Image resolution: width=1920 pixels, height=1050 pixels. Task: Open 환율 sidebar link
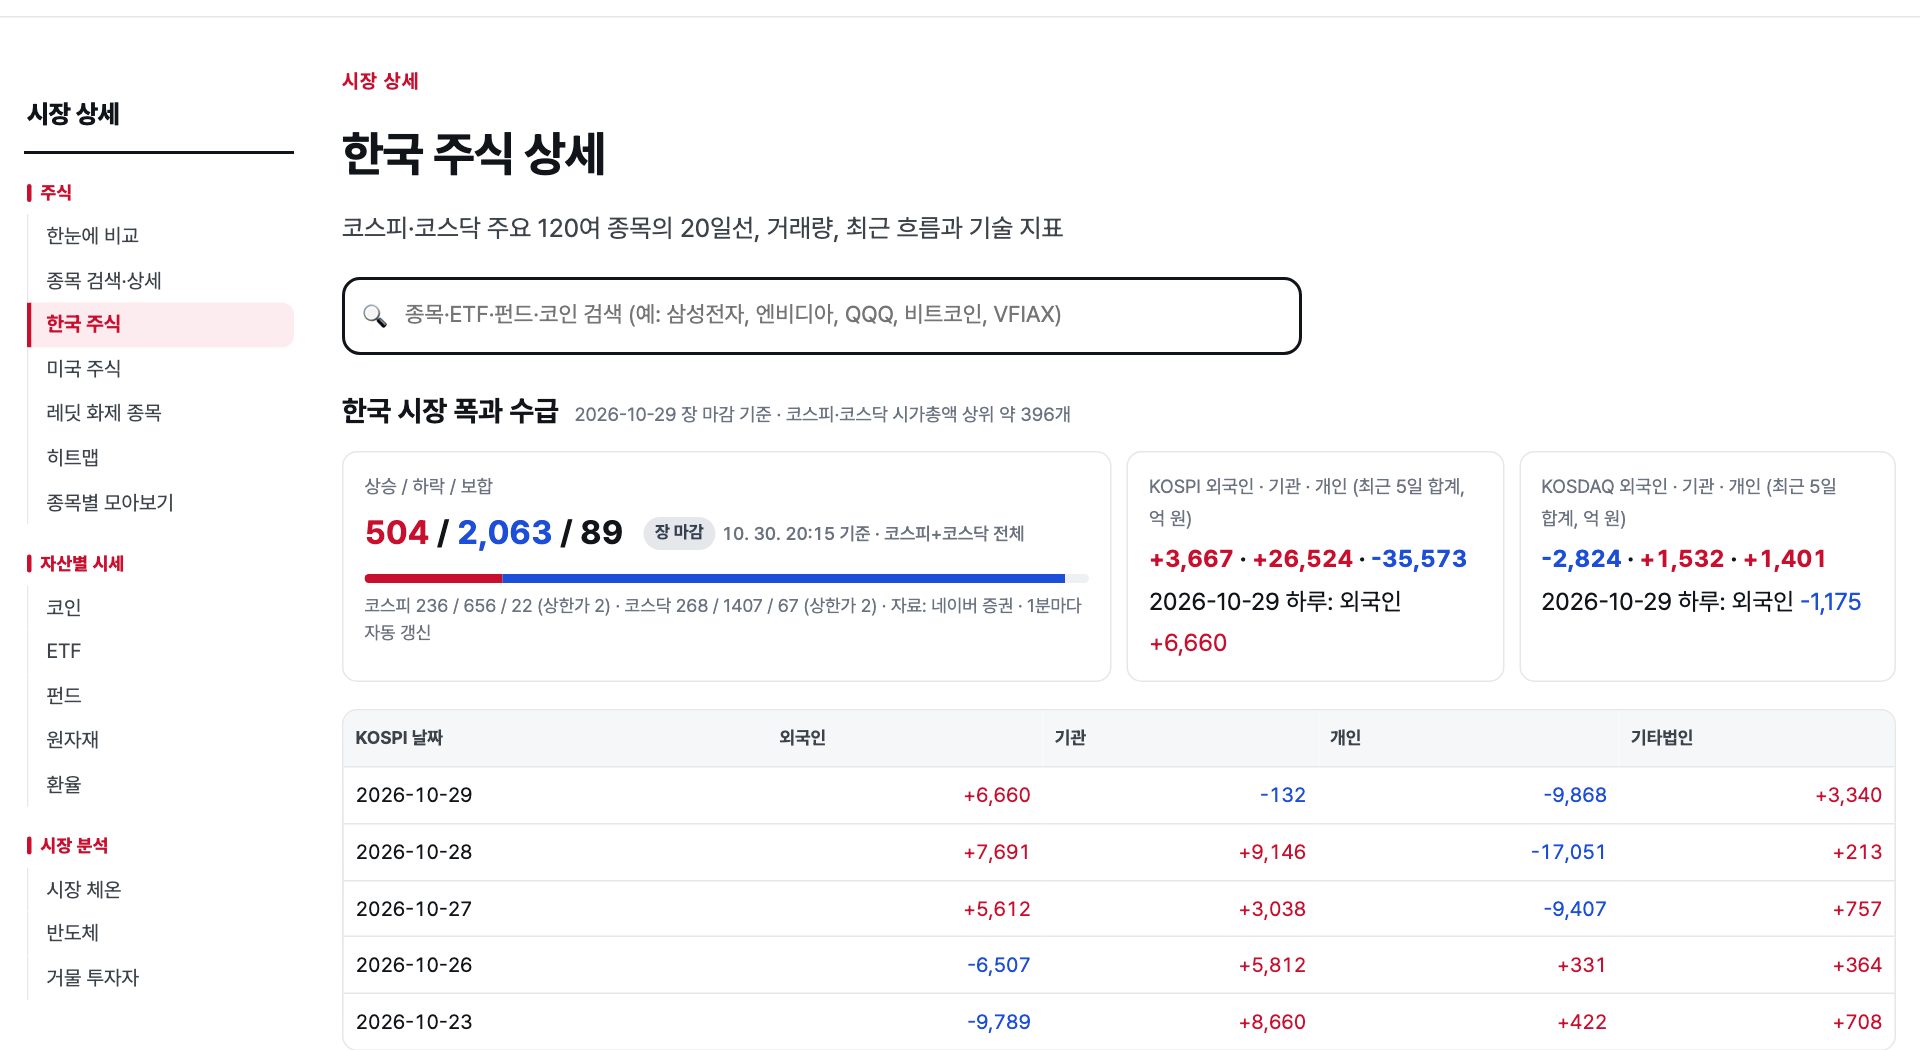pyautogui.click(x=63, y=784)
